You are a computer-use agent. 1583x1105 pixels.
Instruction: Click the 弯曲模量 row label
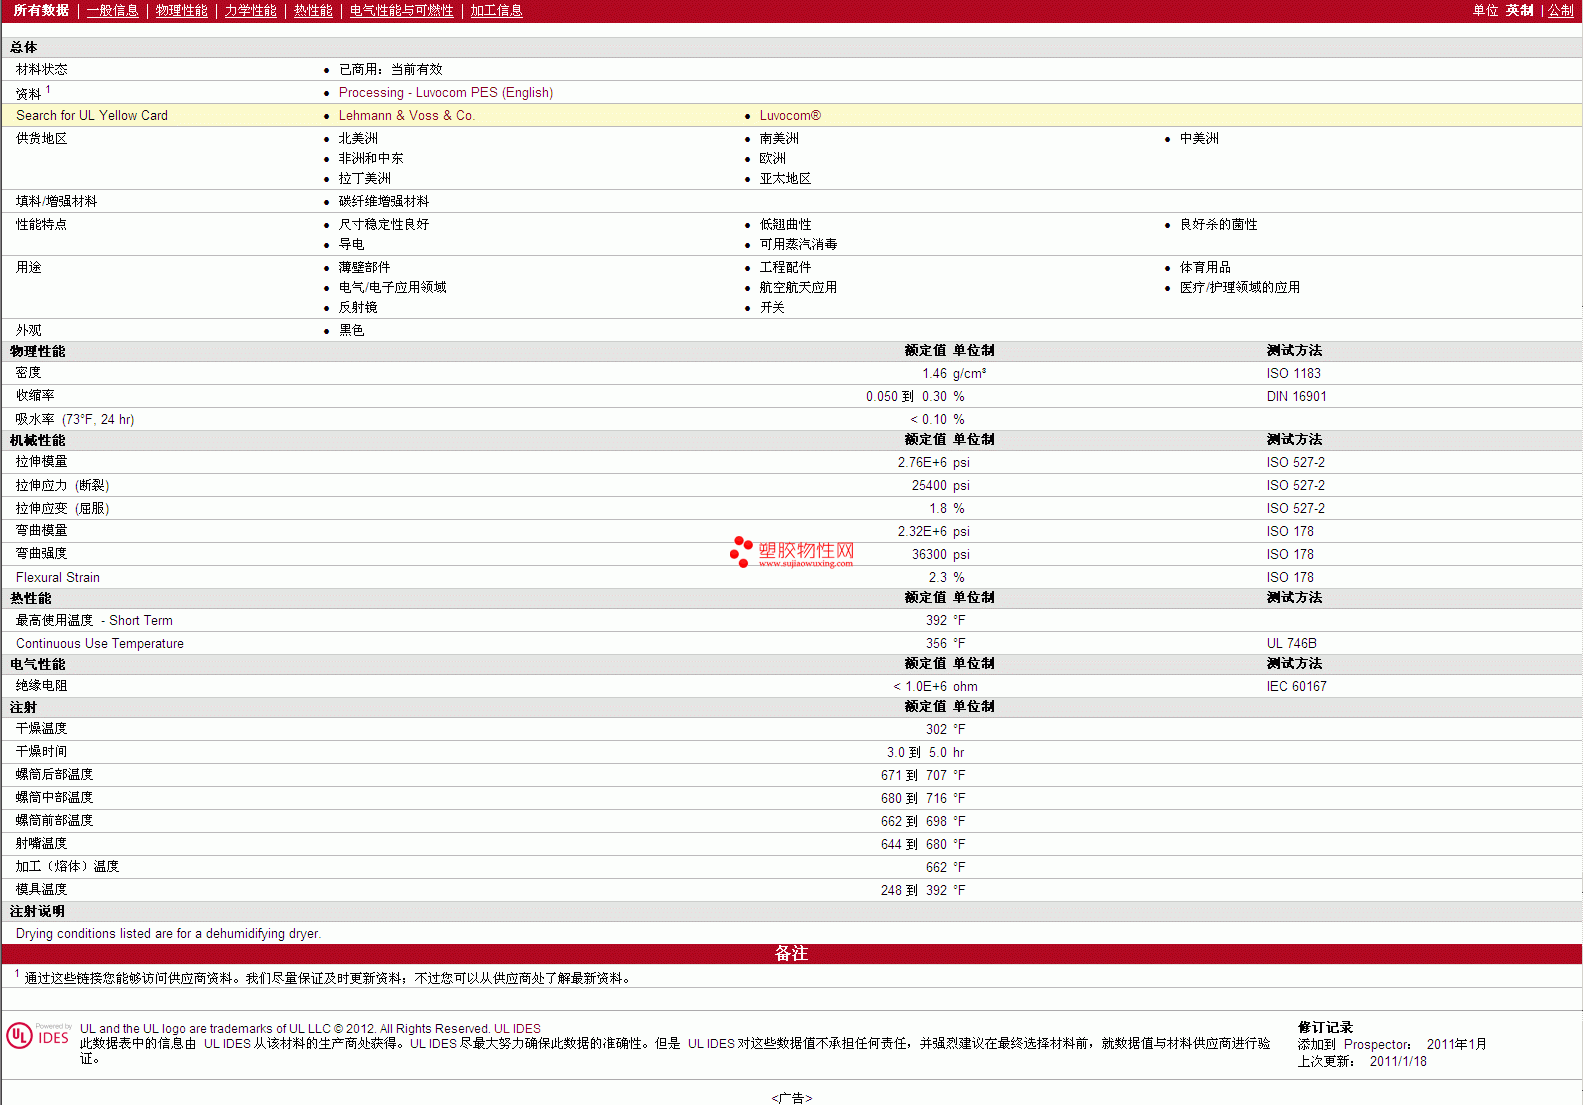(x=41, y=531)
